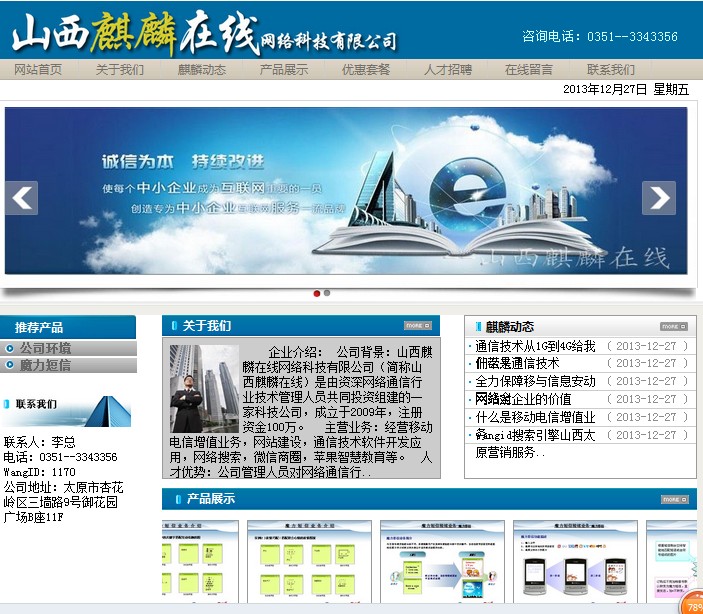The image size is (703, 614).
Task: Navigate to 联系我们 in the top menu
Action: point(611,70)
